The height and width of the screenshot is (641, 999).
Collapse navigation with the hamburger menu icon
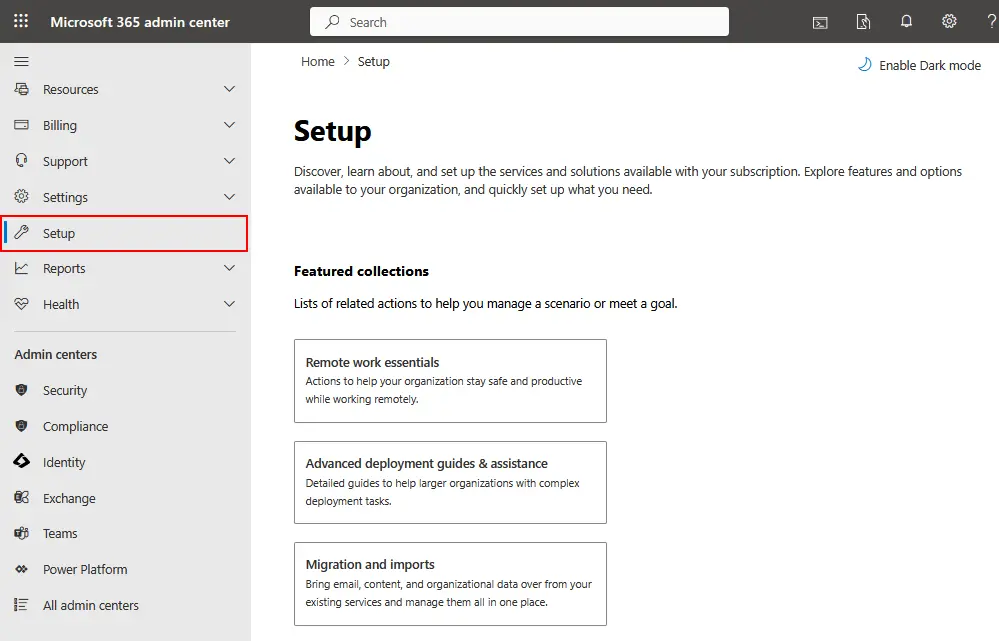tap(21, 61)
